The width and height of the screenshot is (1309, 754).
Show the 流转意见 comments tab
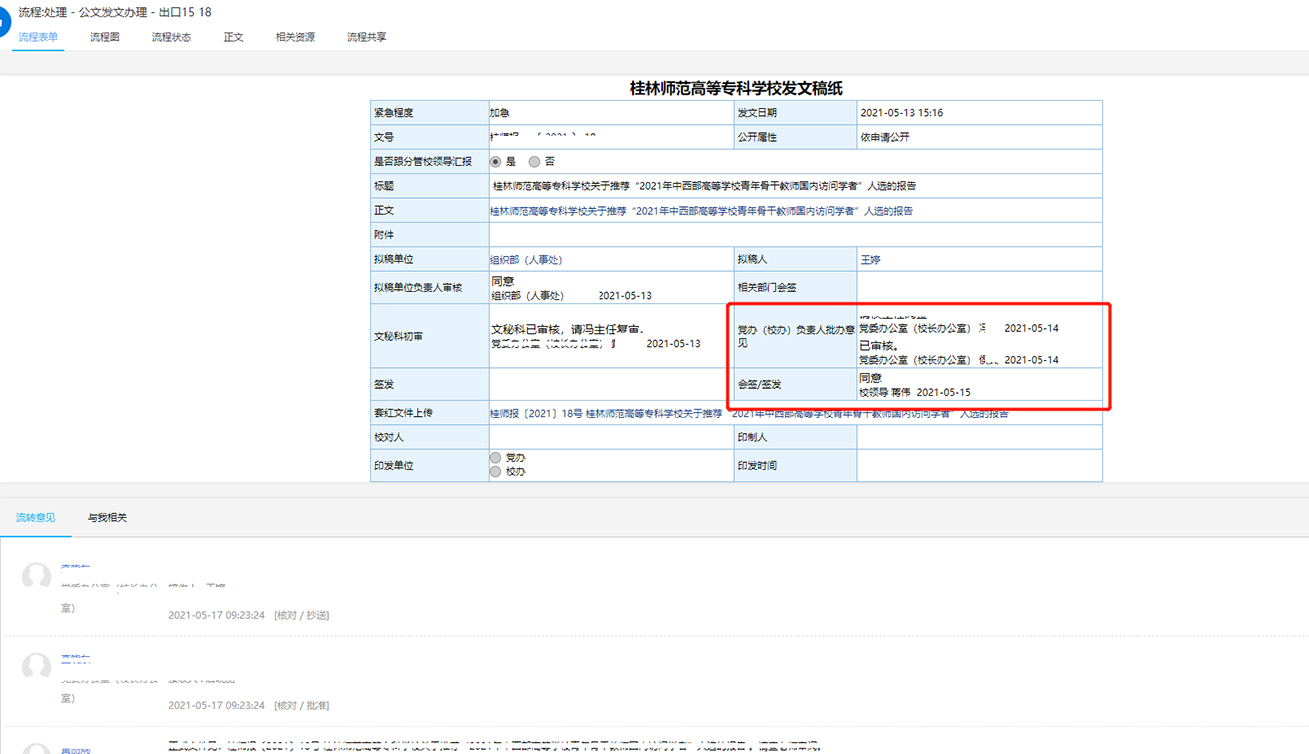tap(36, 518)
